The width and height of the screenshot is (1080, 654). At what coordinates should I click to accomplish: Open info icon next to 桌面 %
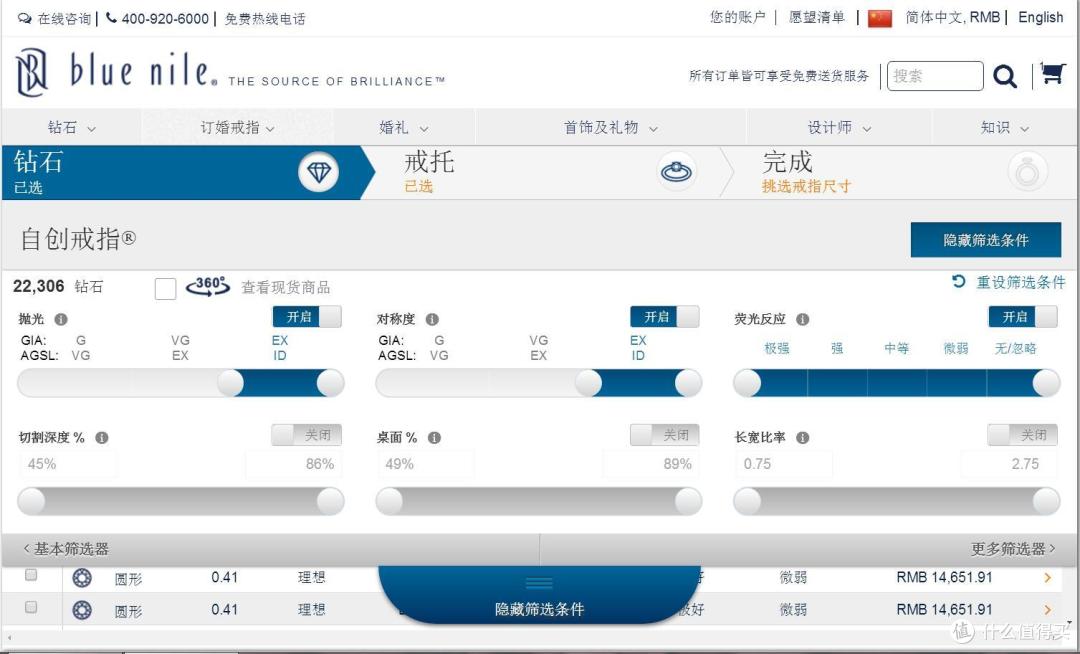click(434, 438)
